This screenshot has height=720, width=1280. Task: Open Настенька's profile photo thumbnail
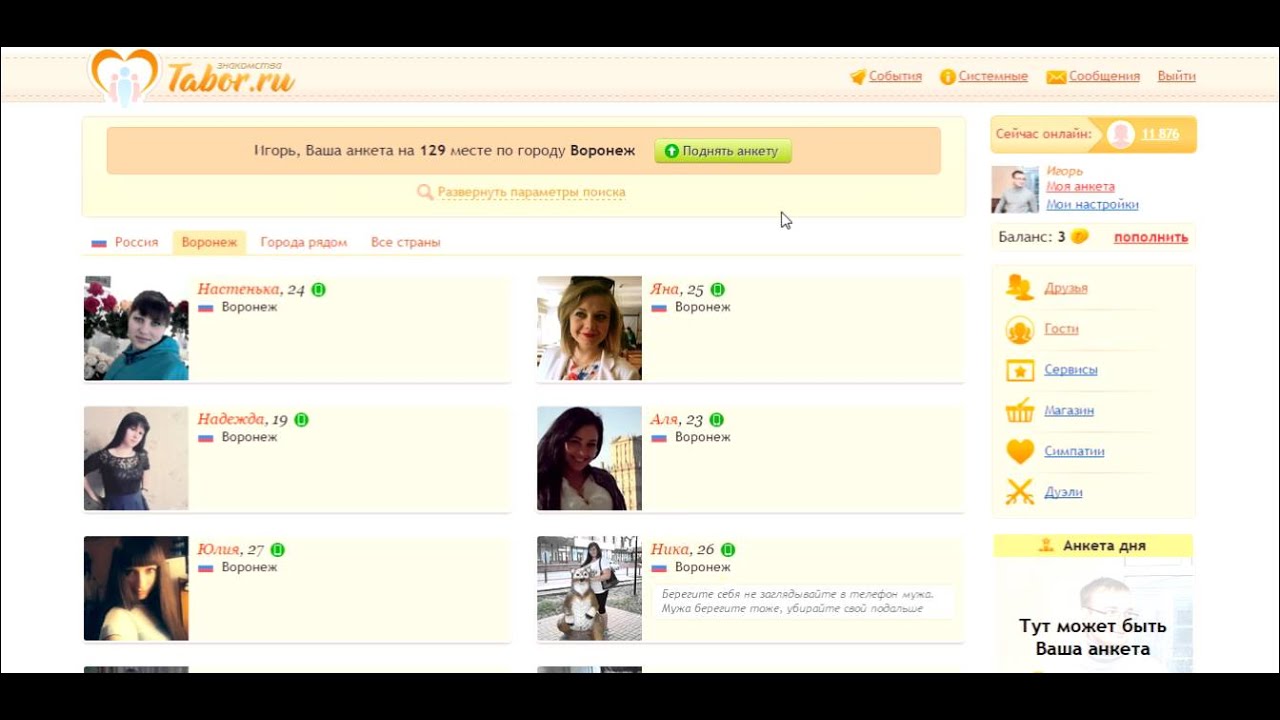coord(136,328)
